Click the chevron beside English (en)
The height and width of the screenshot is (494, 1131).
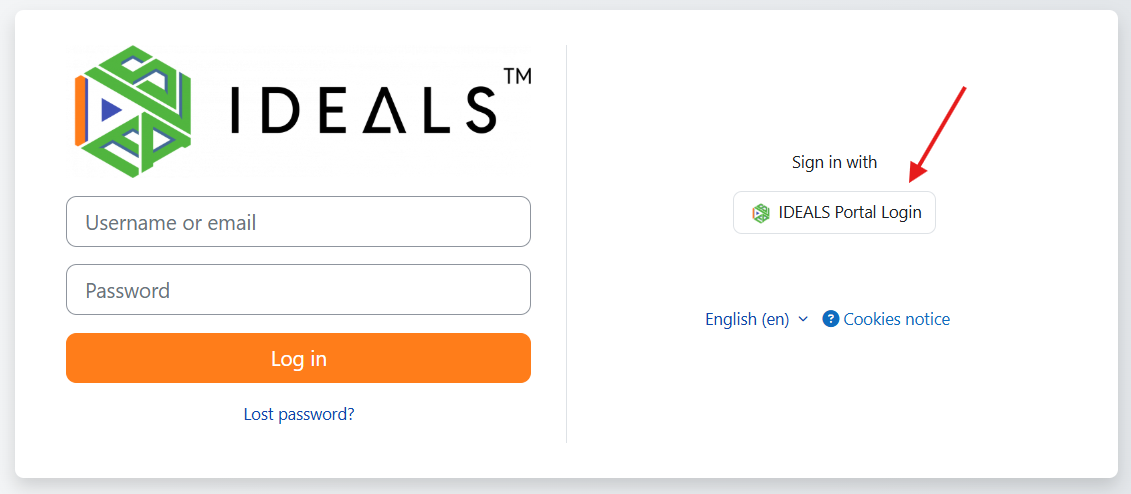tap(802, 319)
